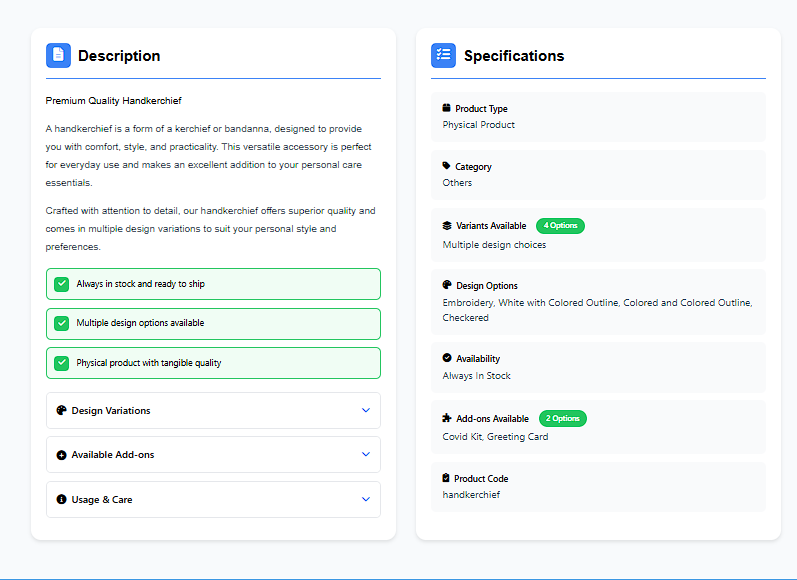Image resolution: width=797 pixels, height=580 pixels.
Task: Expand the Design Variations section chevron
Action: [x=365, y=410]
